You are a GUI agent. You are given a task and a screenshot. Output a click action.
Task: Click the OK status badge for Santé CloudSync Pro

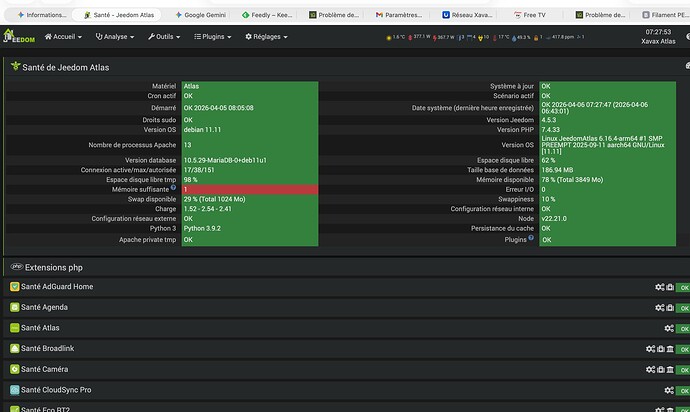click(683, 390)
